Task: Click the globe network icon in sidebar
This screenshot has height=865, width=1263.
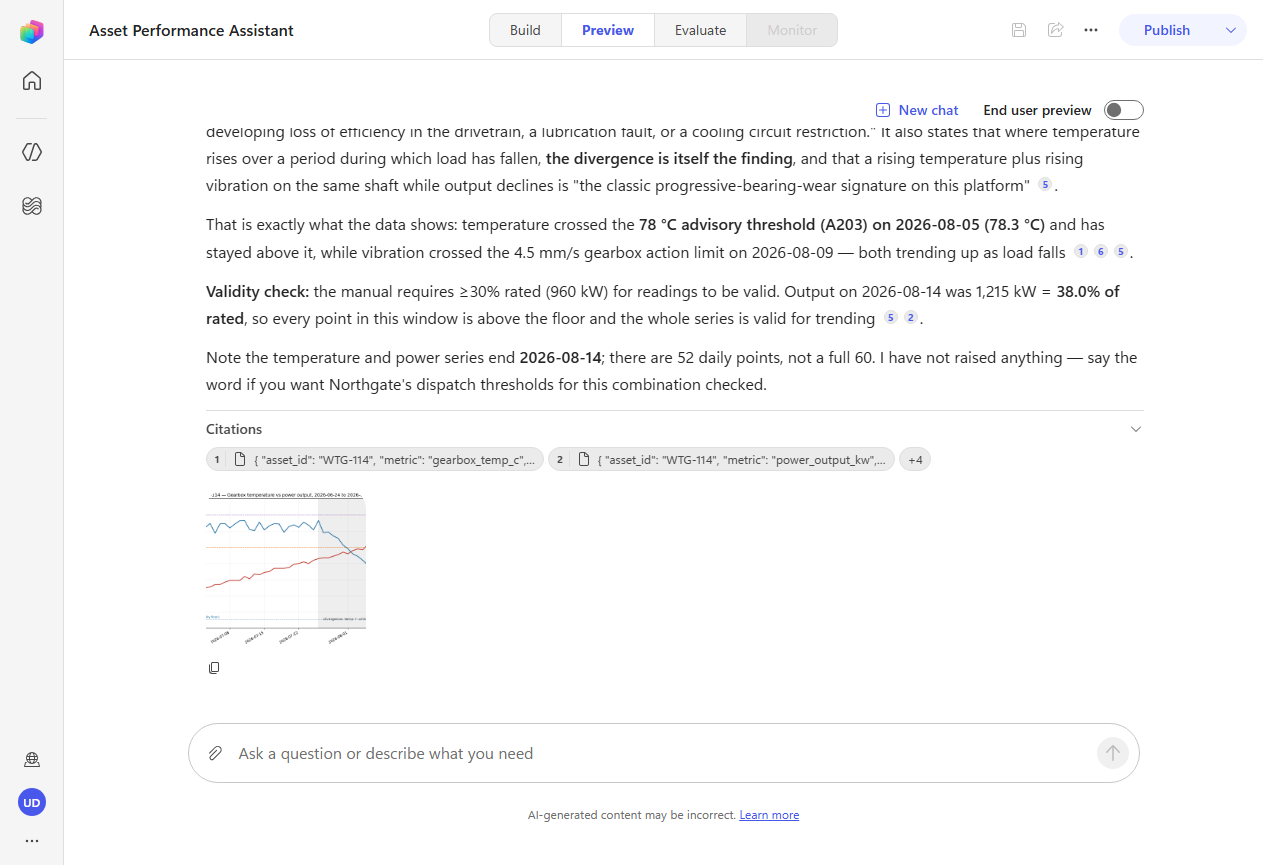Action: [32, 760]
